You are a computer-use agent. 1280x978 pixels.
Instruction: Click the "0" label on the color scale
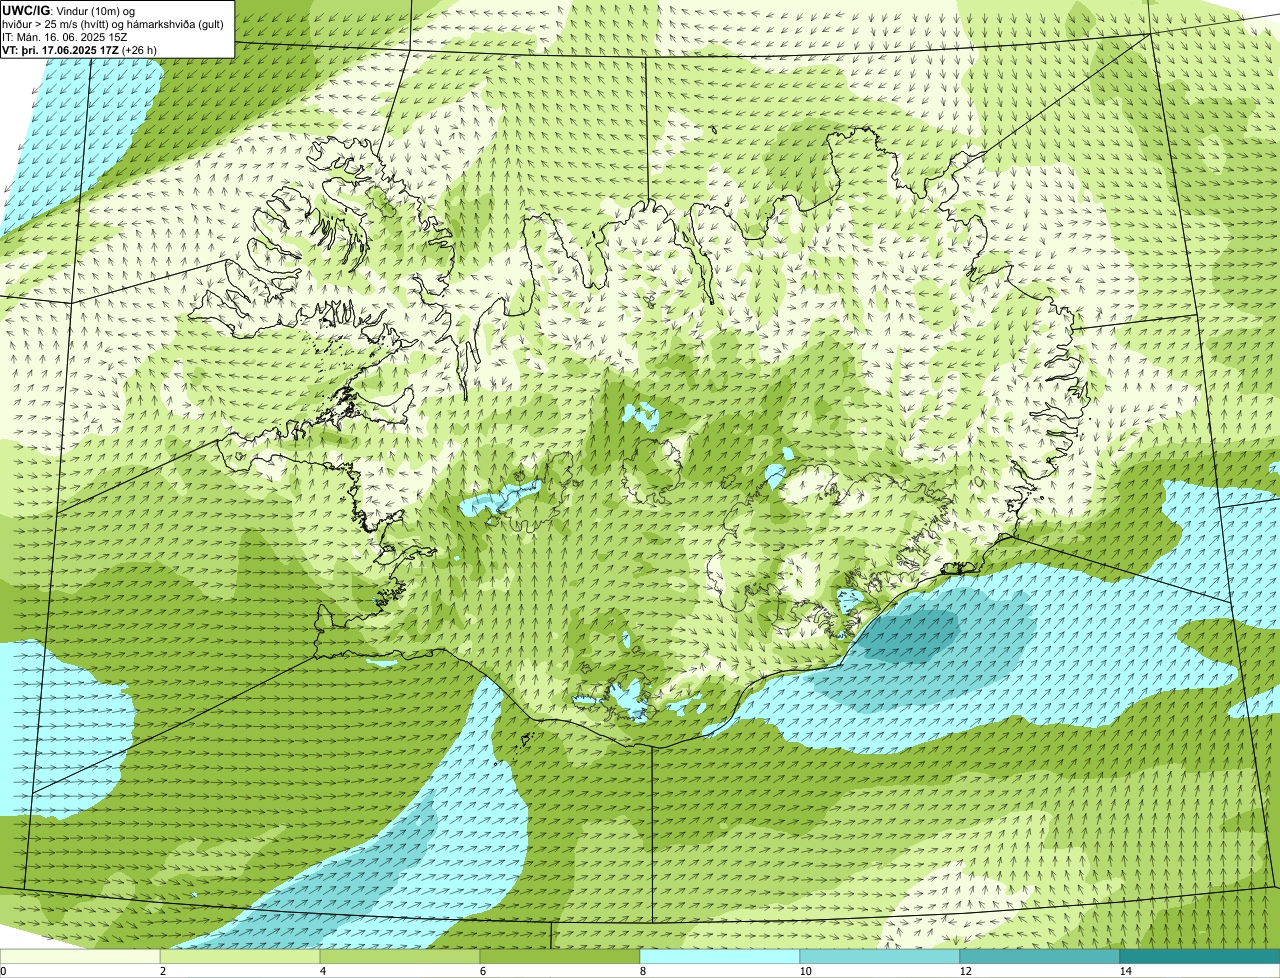[4, 971]
